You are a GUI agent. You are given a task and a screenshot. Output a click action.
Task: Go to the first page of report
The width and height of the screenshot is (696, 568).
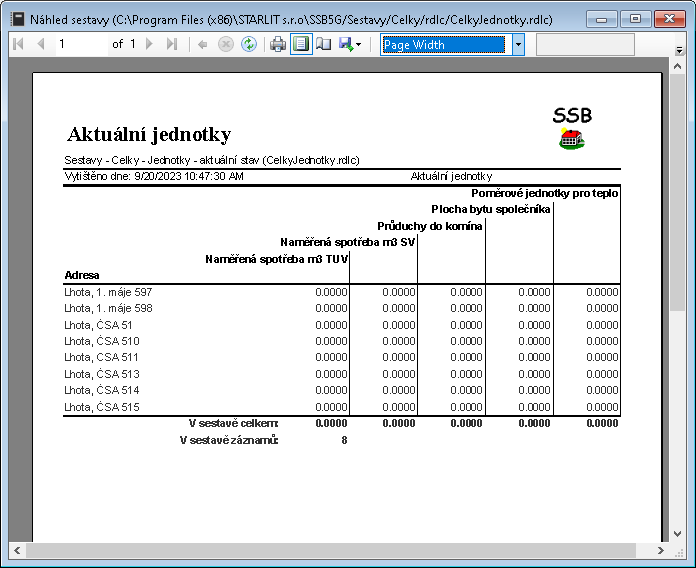point(17,44)
